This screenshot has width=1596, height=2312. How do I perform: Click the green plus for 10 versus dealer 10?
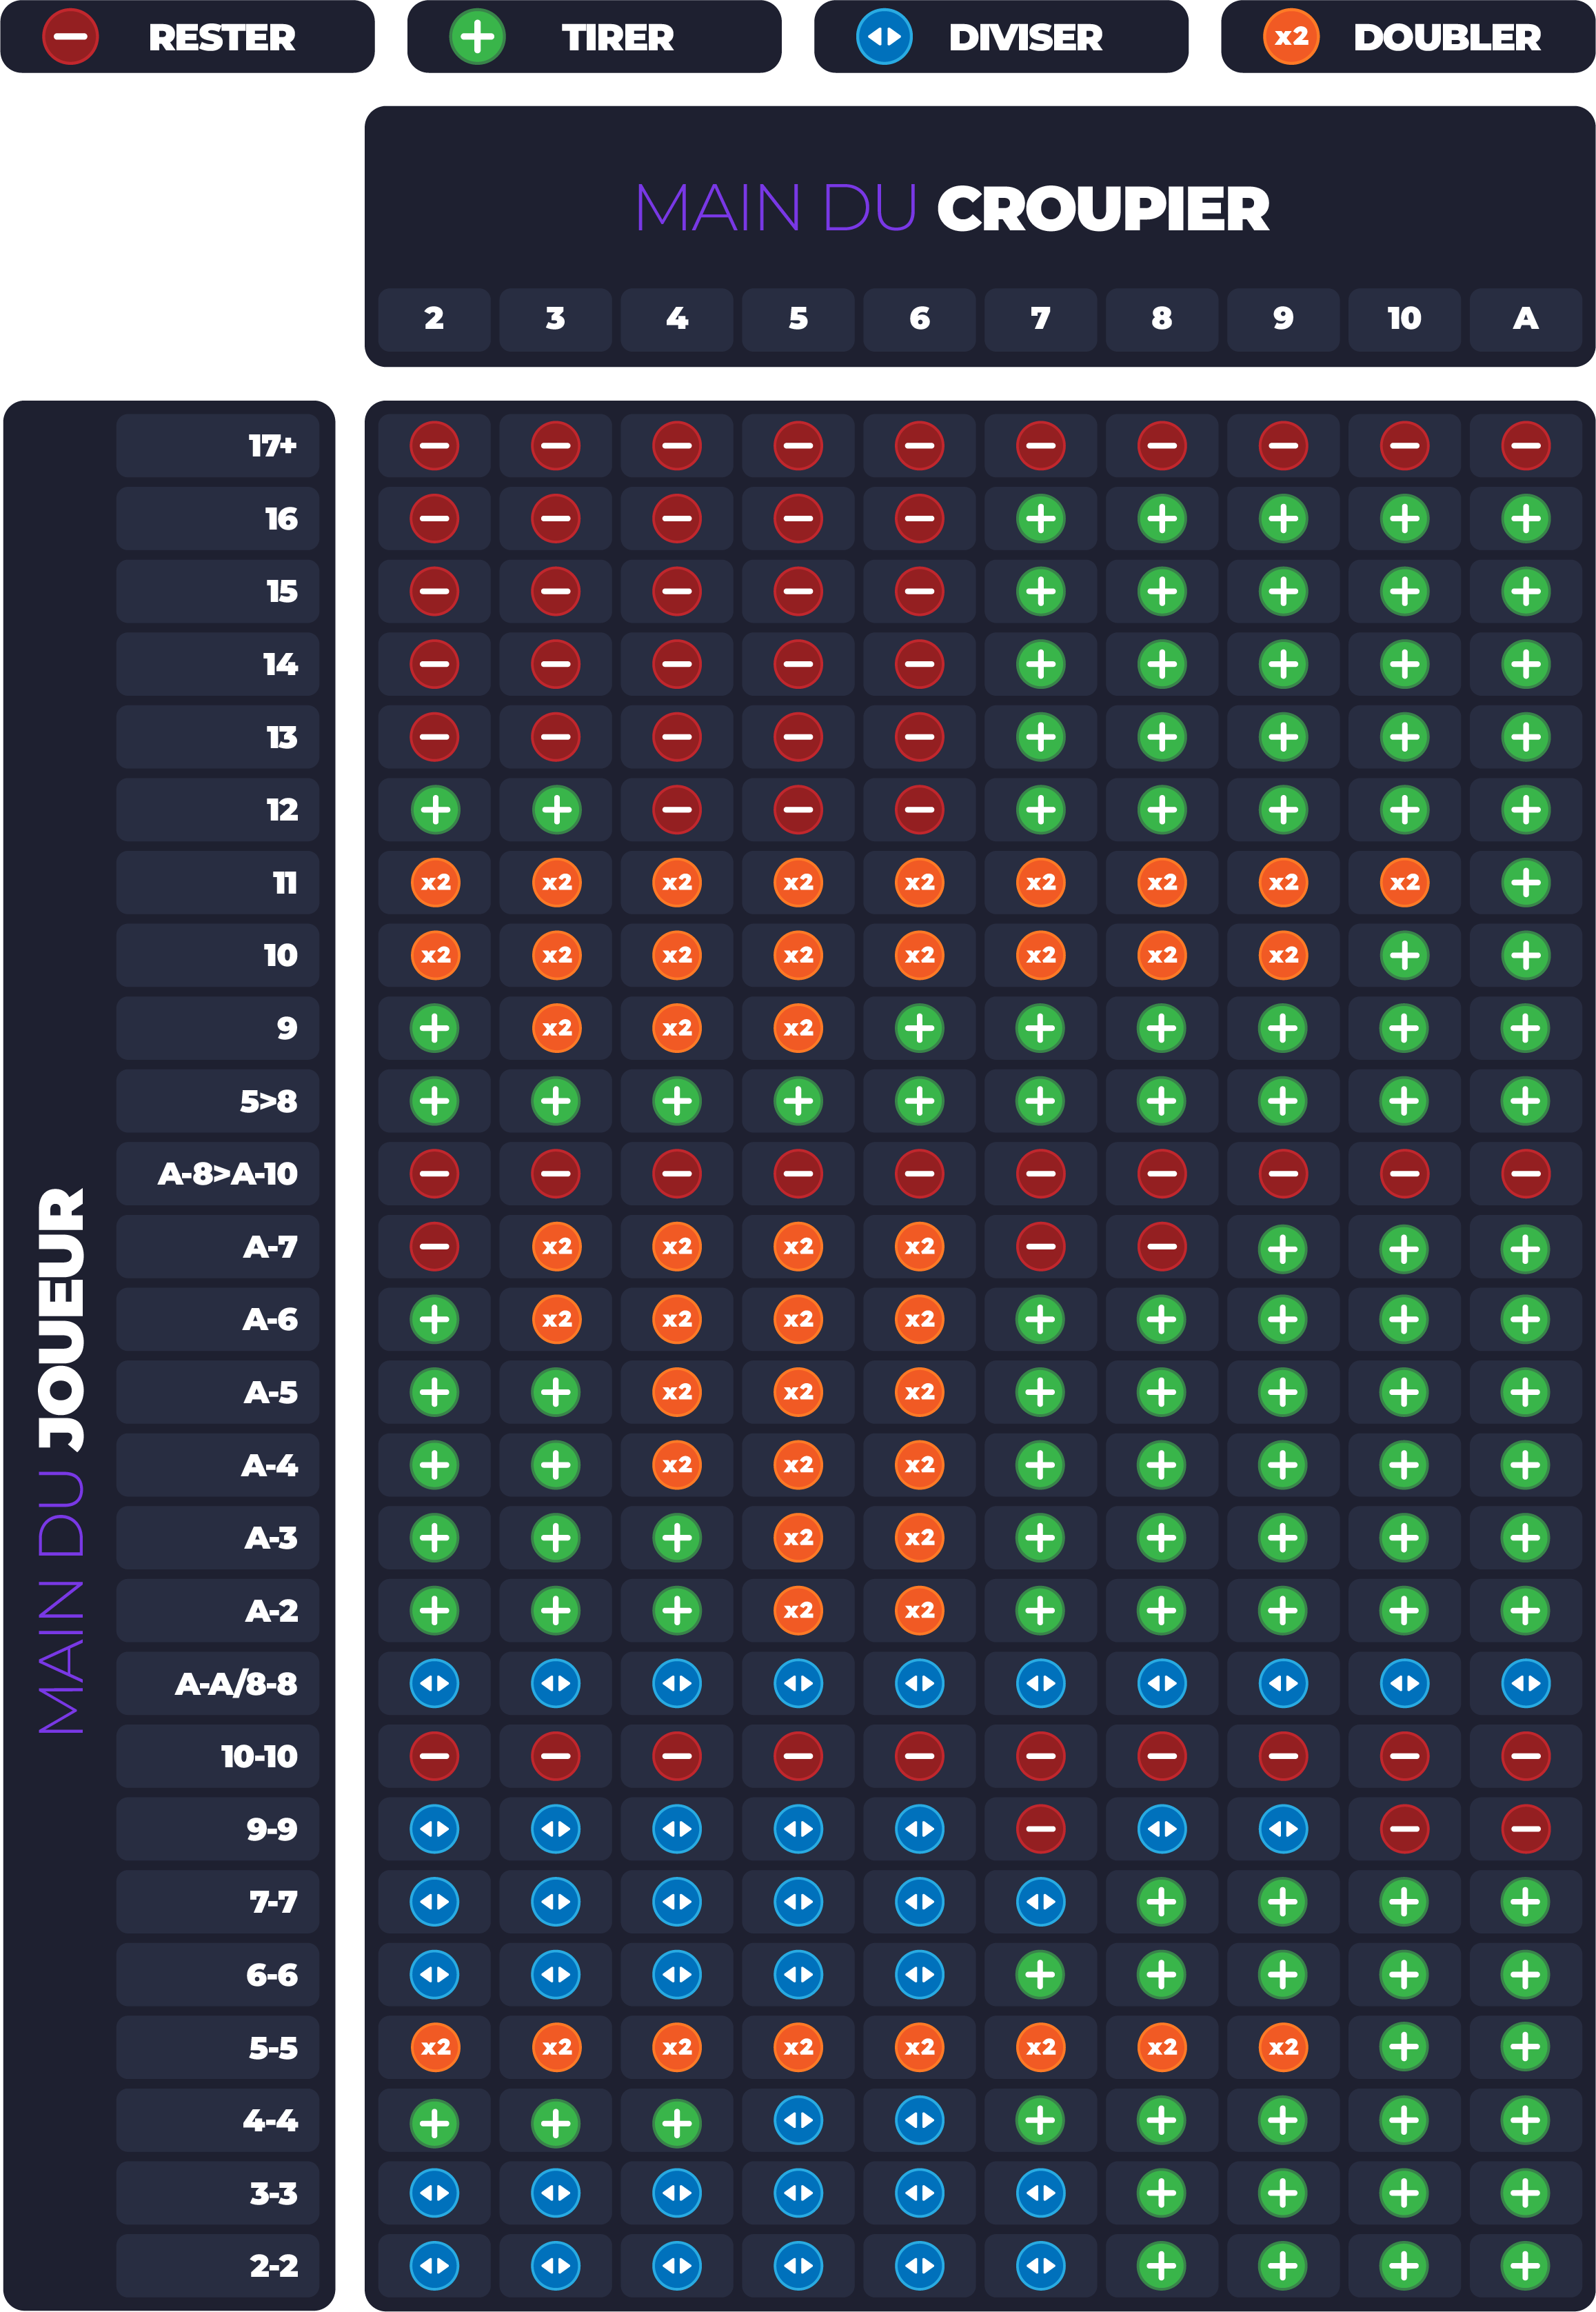1404,955
